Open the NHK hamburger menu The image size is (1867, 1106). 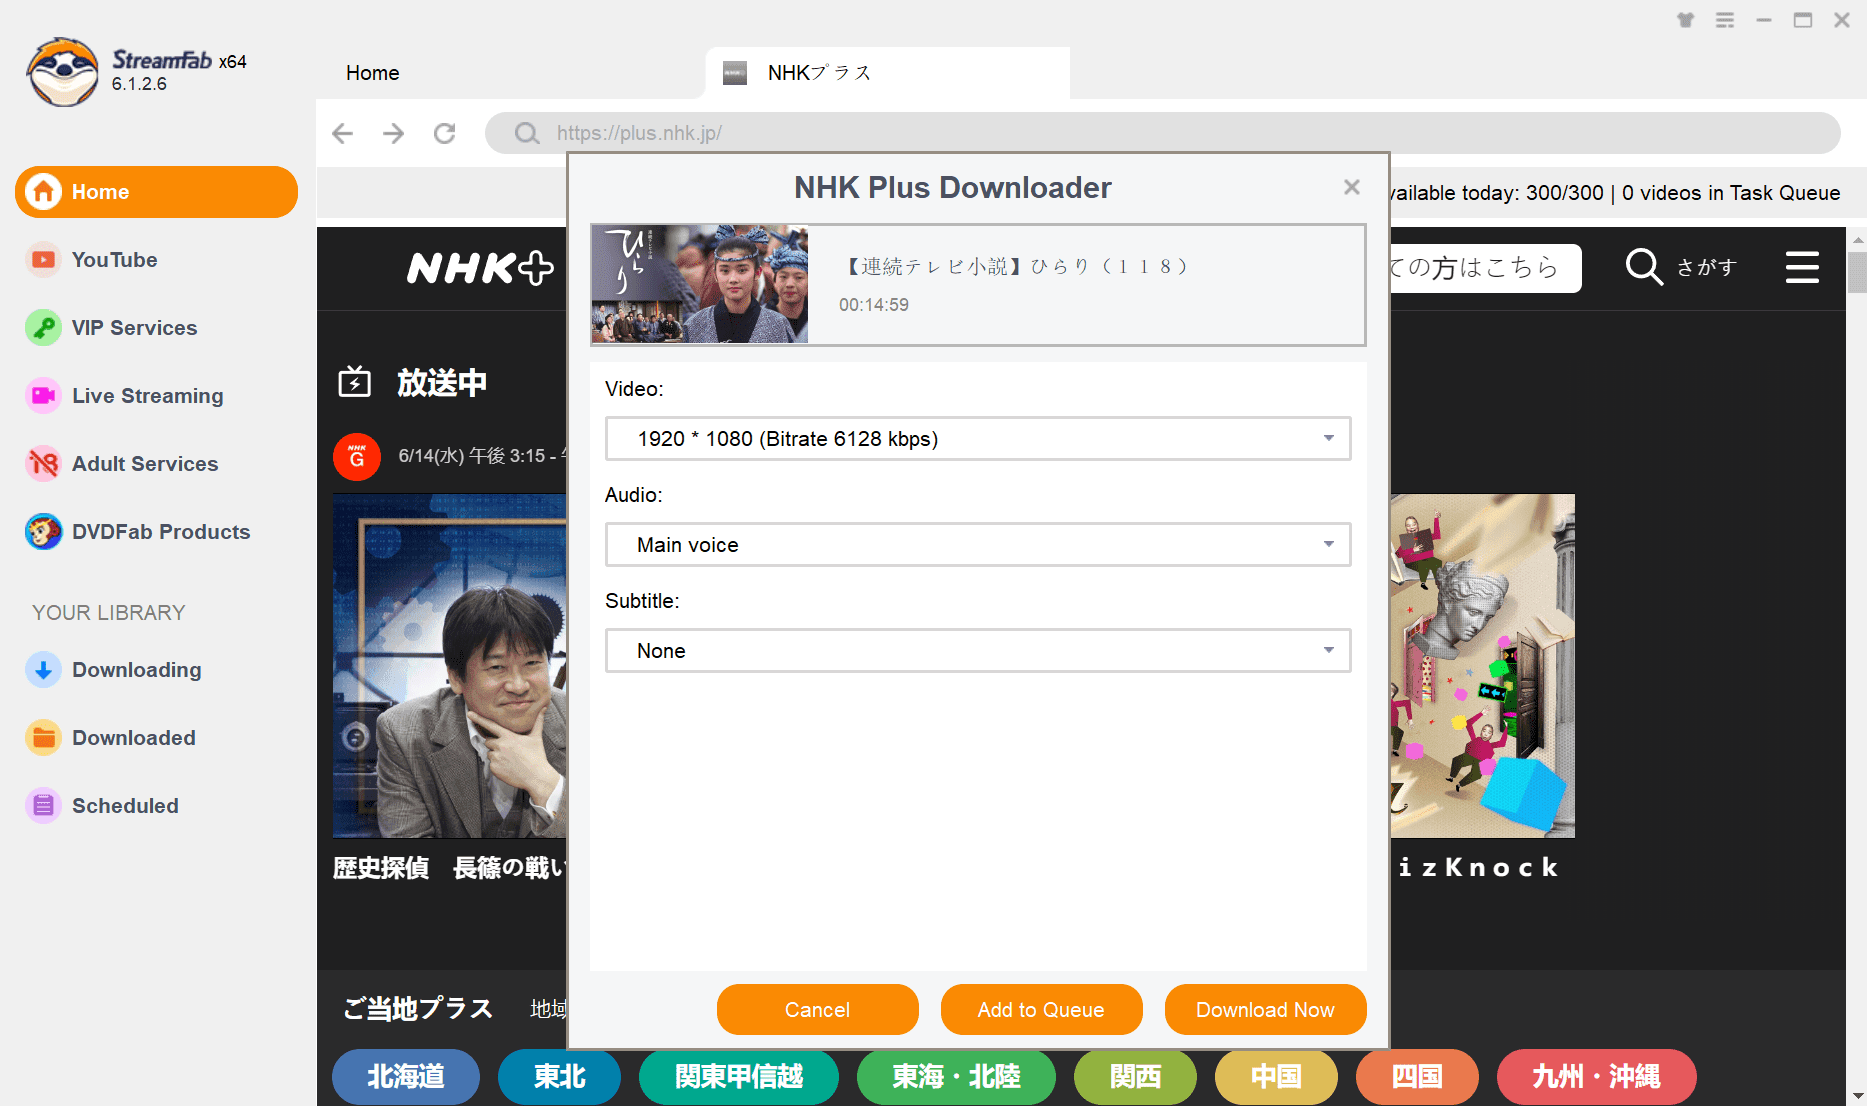[x=1802, y=267]
